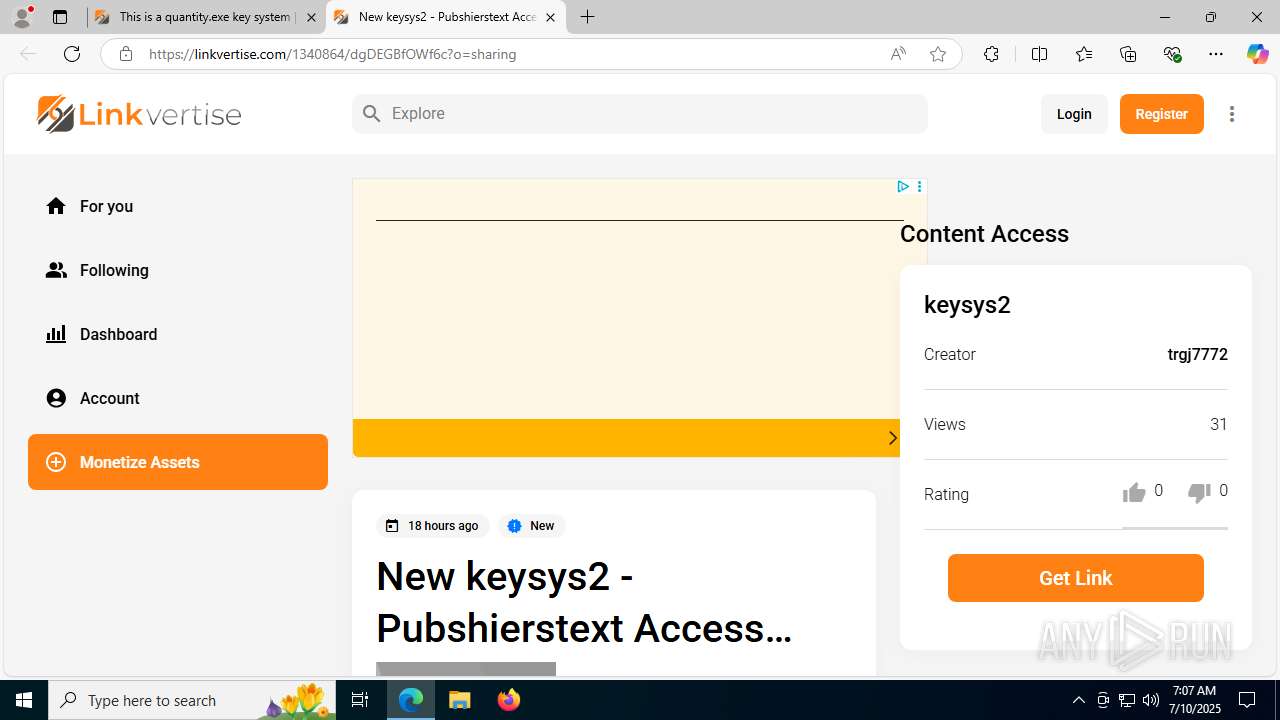Add this page to favorites star
This screenshot has height=720, width=1280.
938,54
